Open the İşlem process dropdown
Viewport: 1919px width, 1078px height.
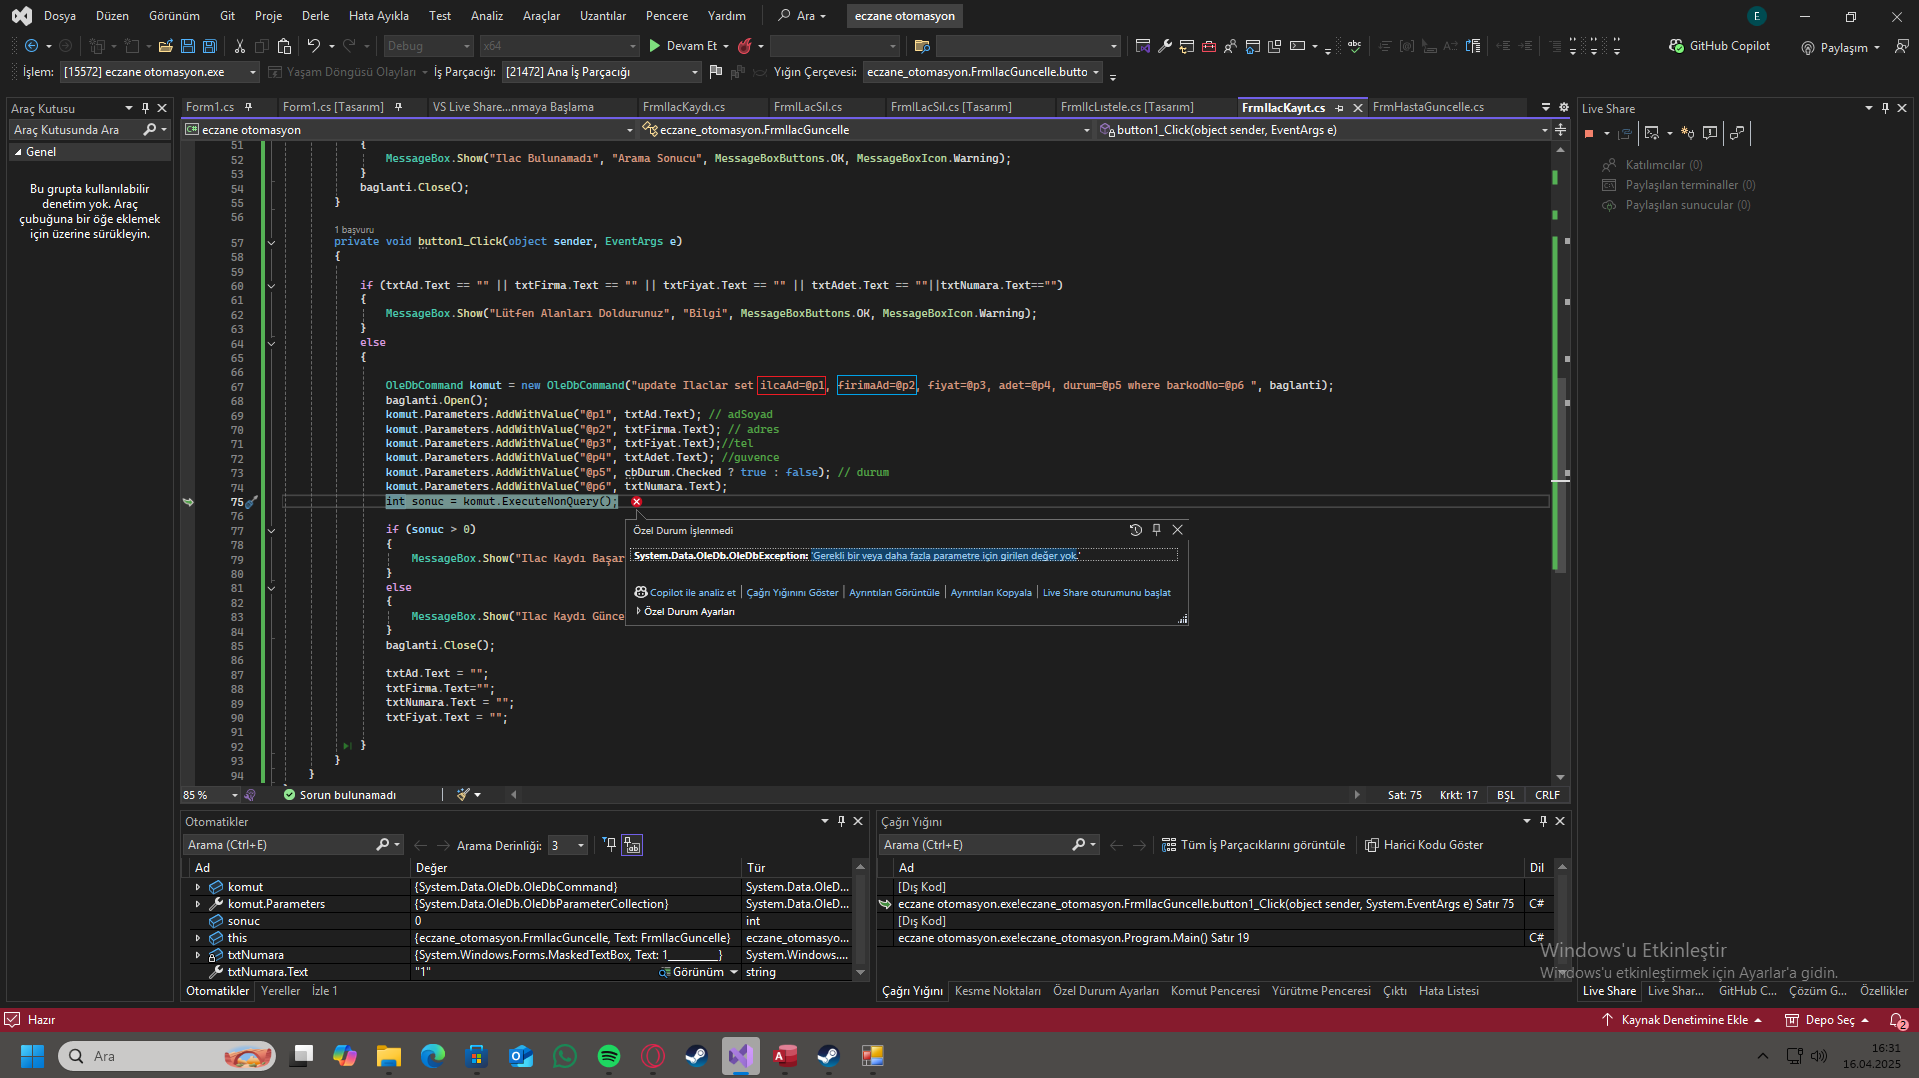(252, 72)
